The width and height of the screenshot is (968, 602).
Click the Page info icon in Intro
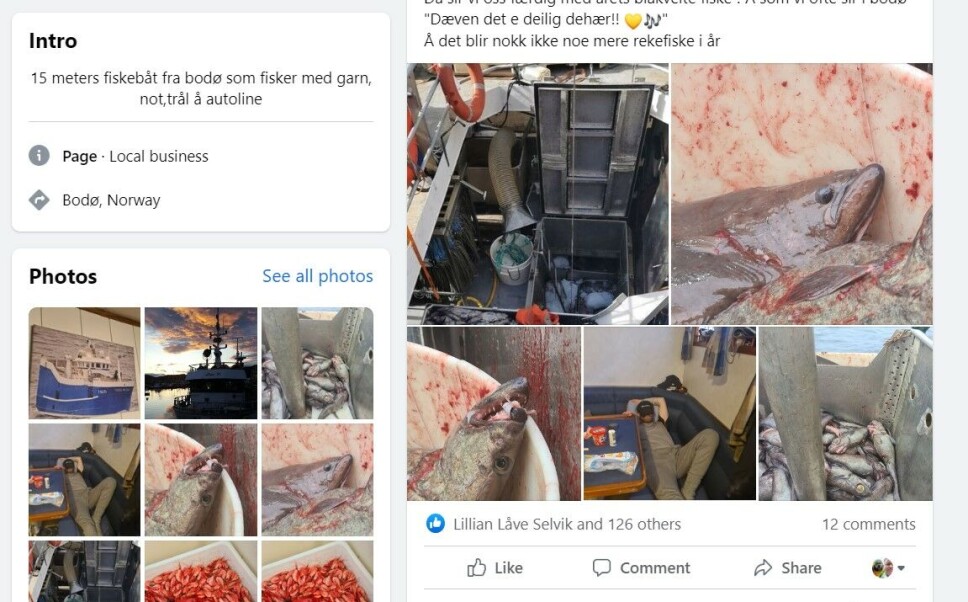39,156
